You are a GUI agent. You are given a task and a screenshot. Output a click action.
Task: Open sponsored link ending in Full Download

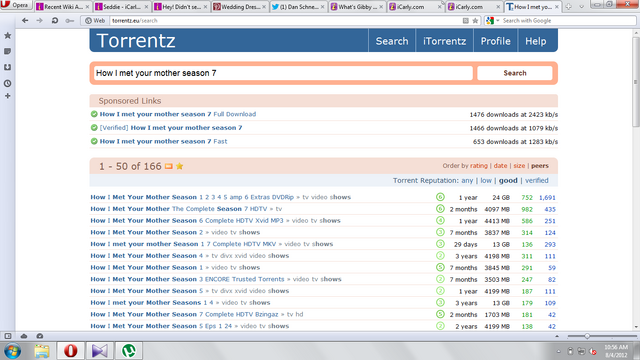(x=178, y=114)
